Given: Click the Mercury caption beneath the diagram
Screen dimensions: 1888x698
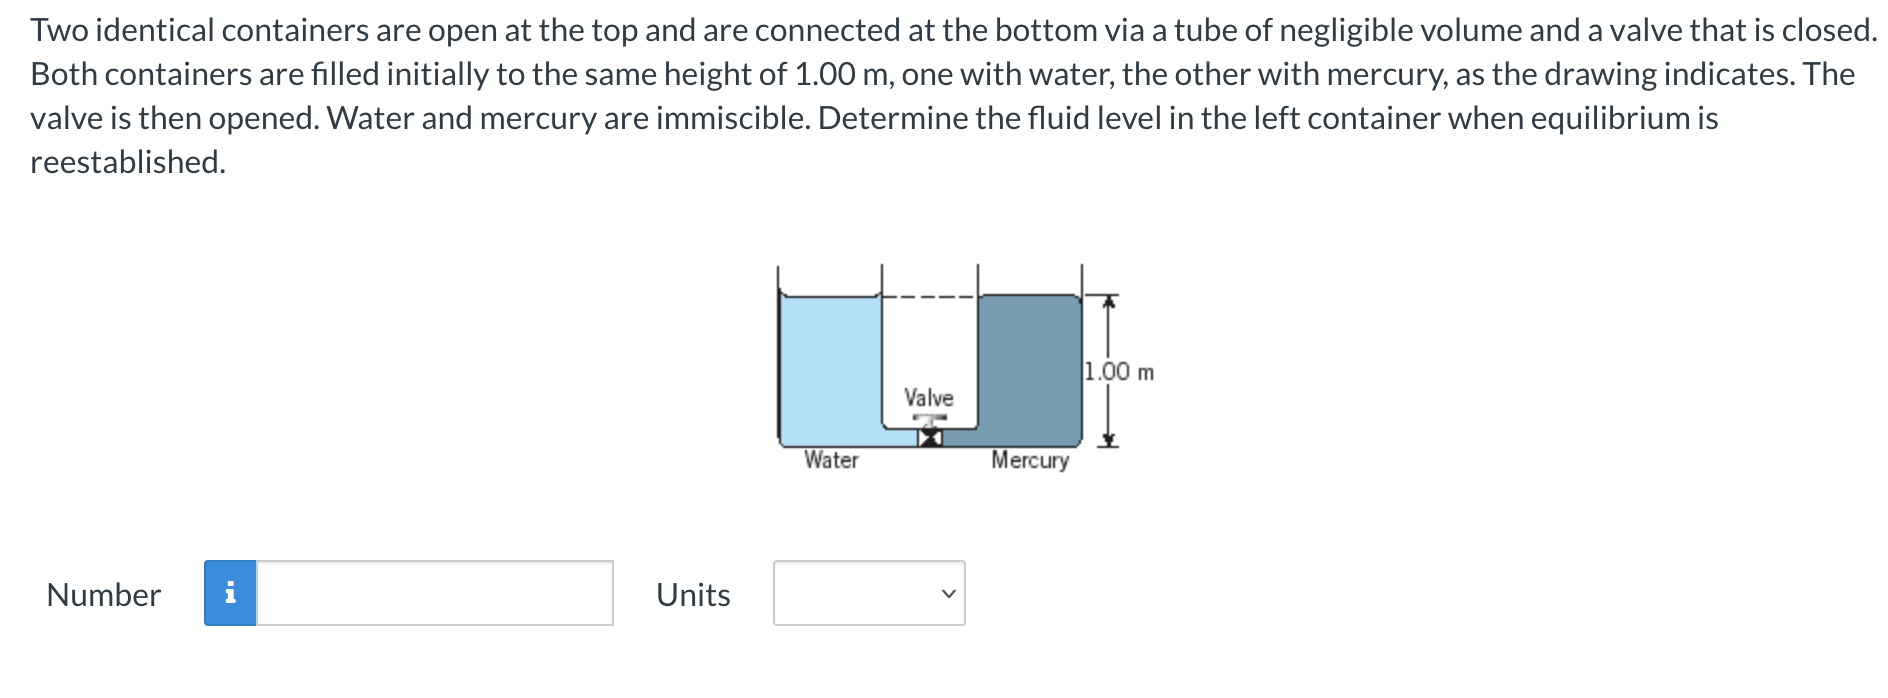Looking at the screenshot, I should coord(1030,461).
